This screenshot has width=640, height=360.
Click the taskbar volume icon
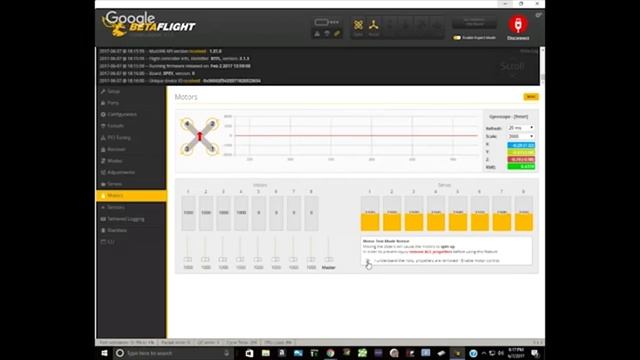(x=501, y=353)
